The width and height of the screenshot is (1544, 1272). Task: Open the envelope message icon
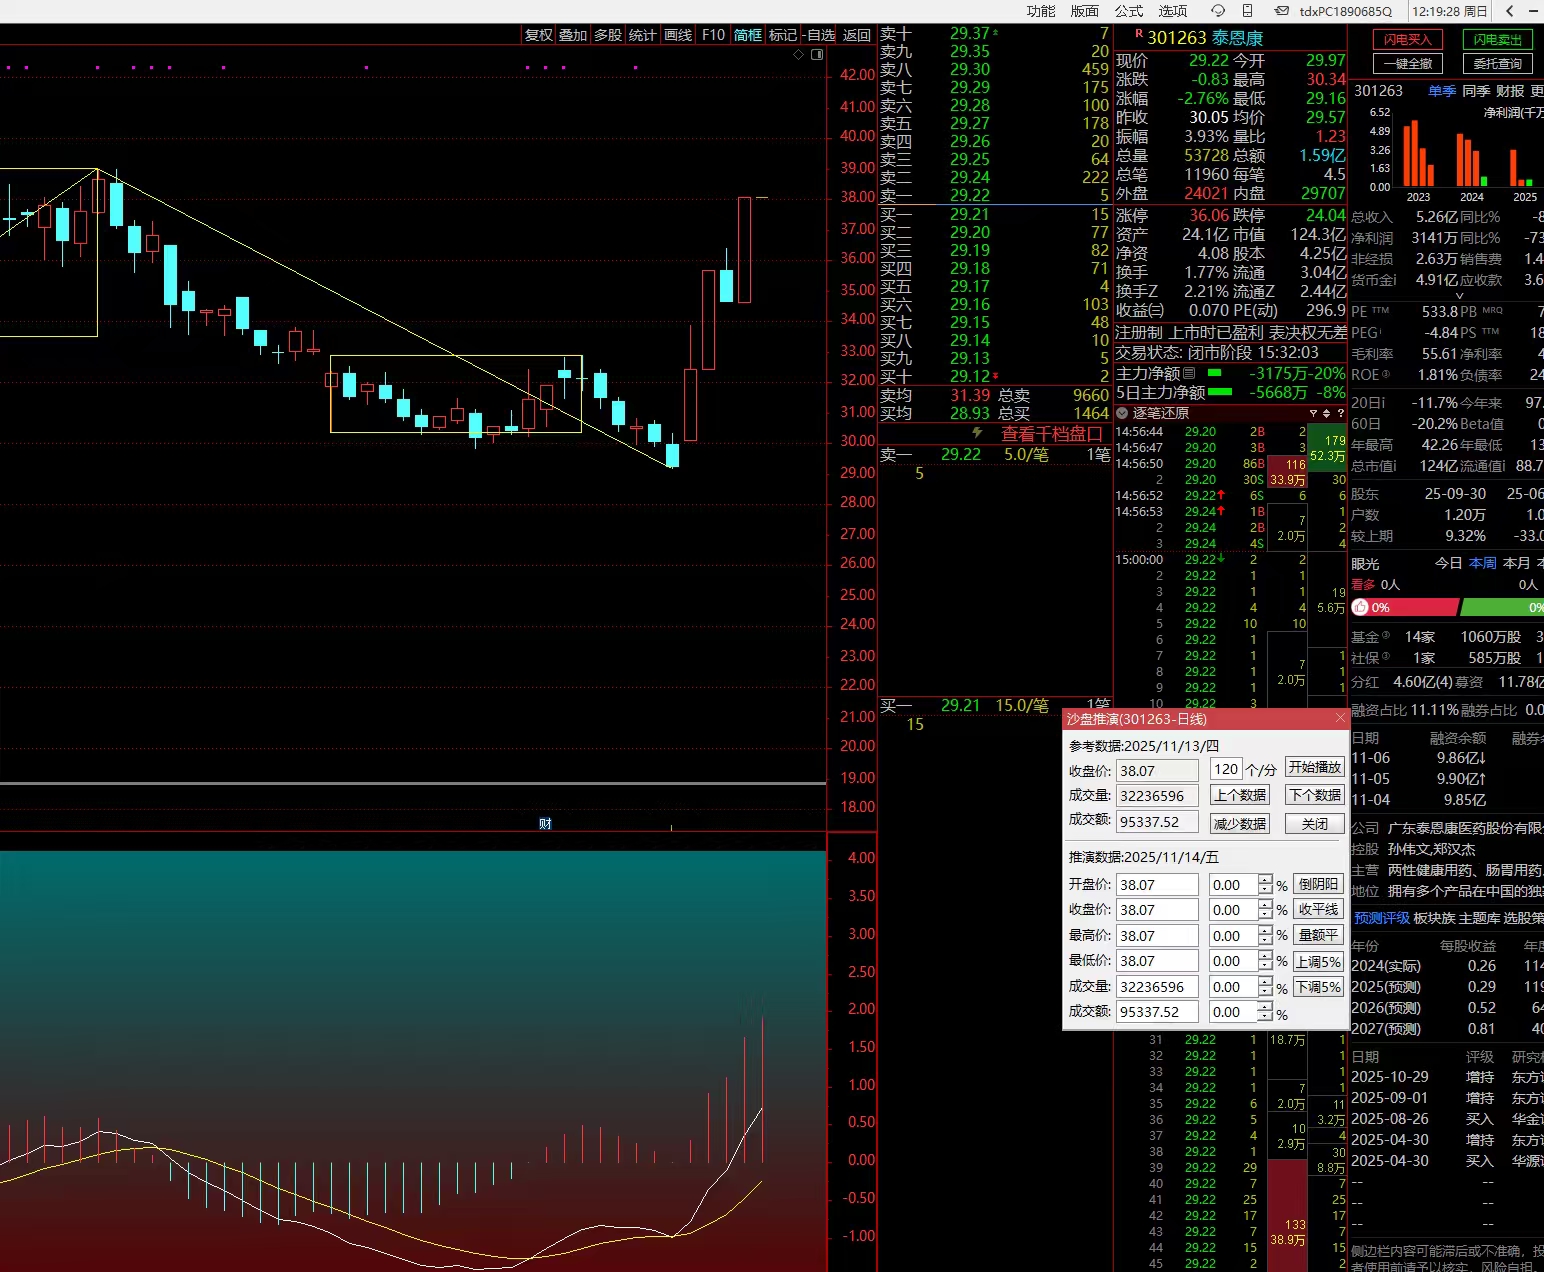[x=1281, y=11]
